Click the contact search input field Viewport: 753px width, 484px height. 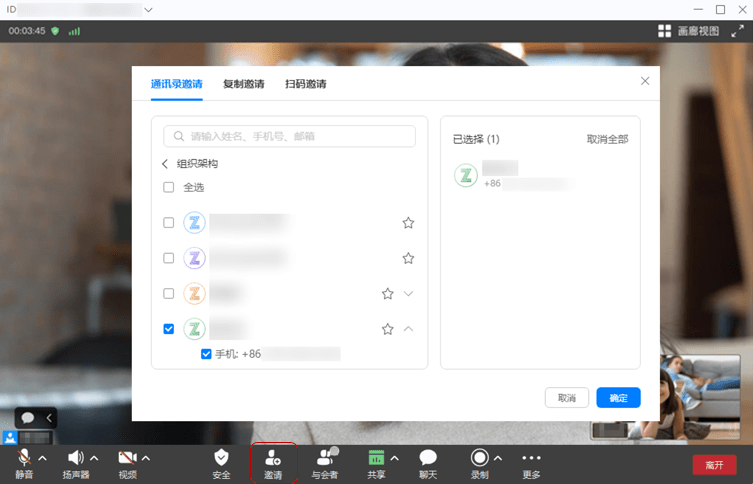click(290, 136)
